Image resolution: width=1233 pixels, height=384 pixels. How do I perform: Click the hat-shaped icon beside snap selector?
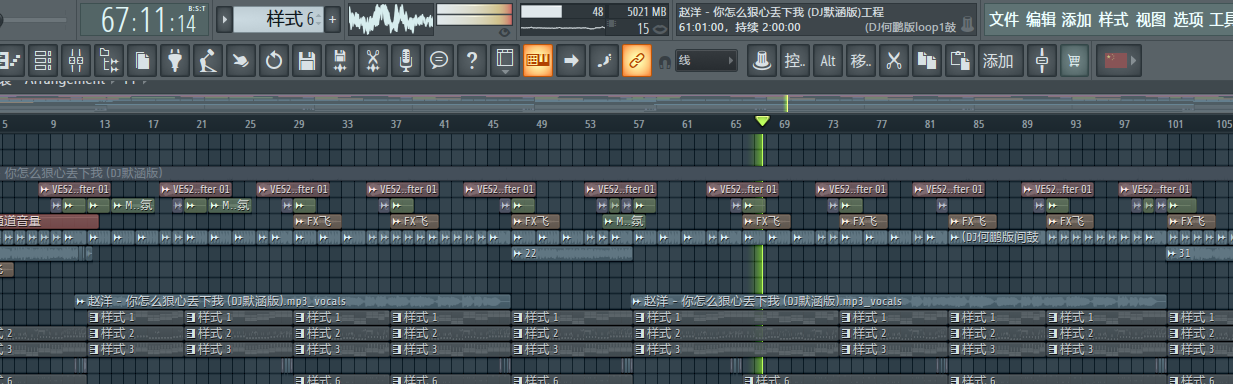(763, 61)
